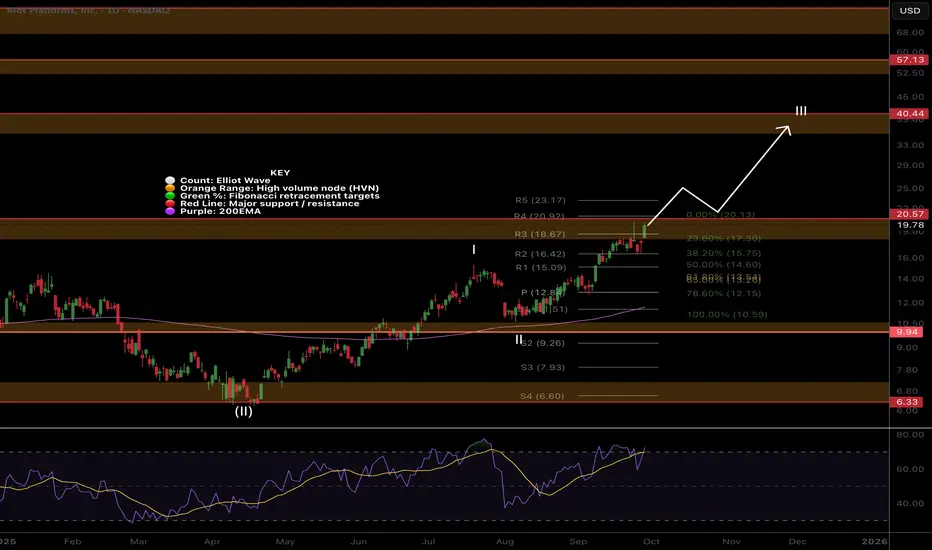The image size is (932, 550).
Task: Click the white Elliott Wave legend dot
Action: 170,180
